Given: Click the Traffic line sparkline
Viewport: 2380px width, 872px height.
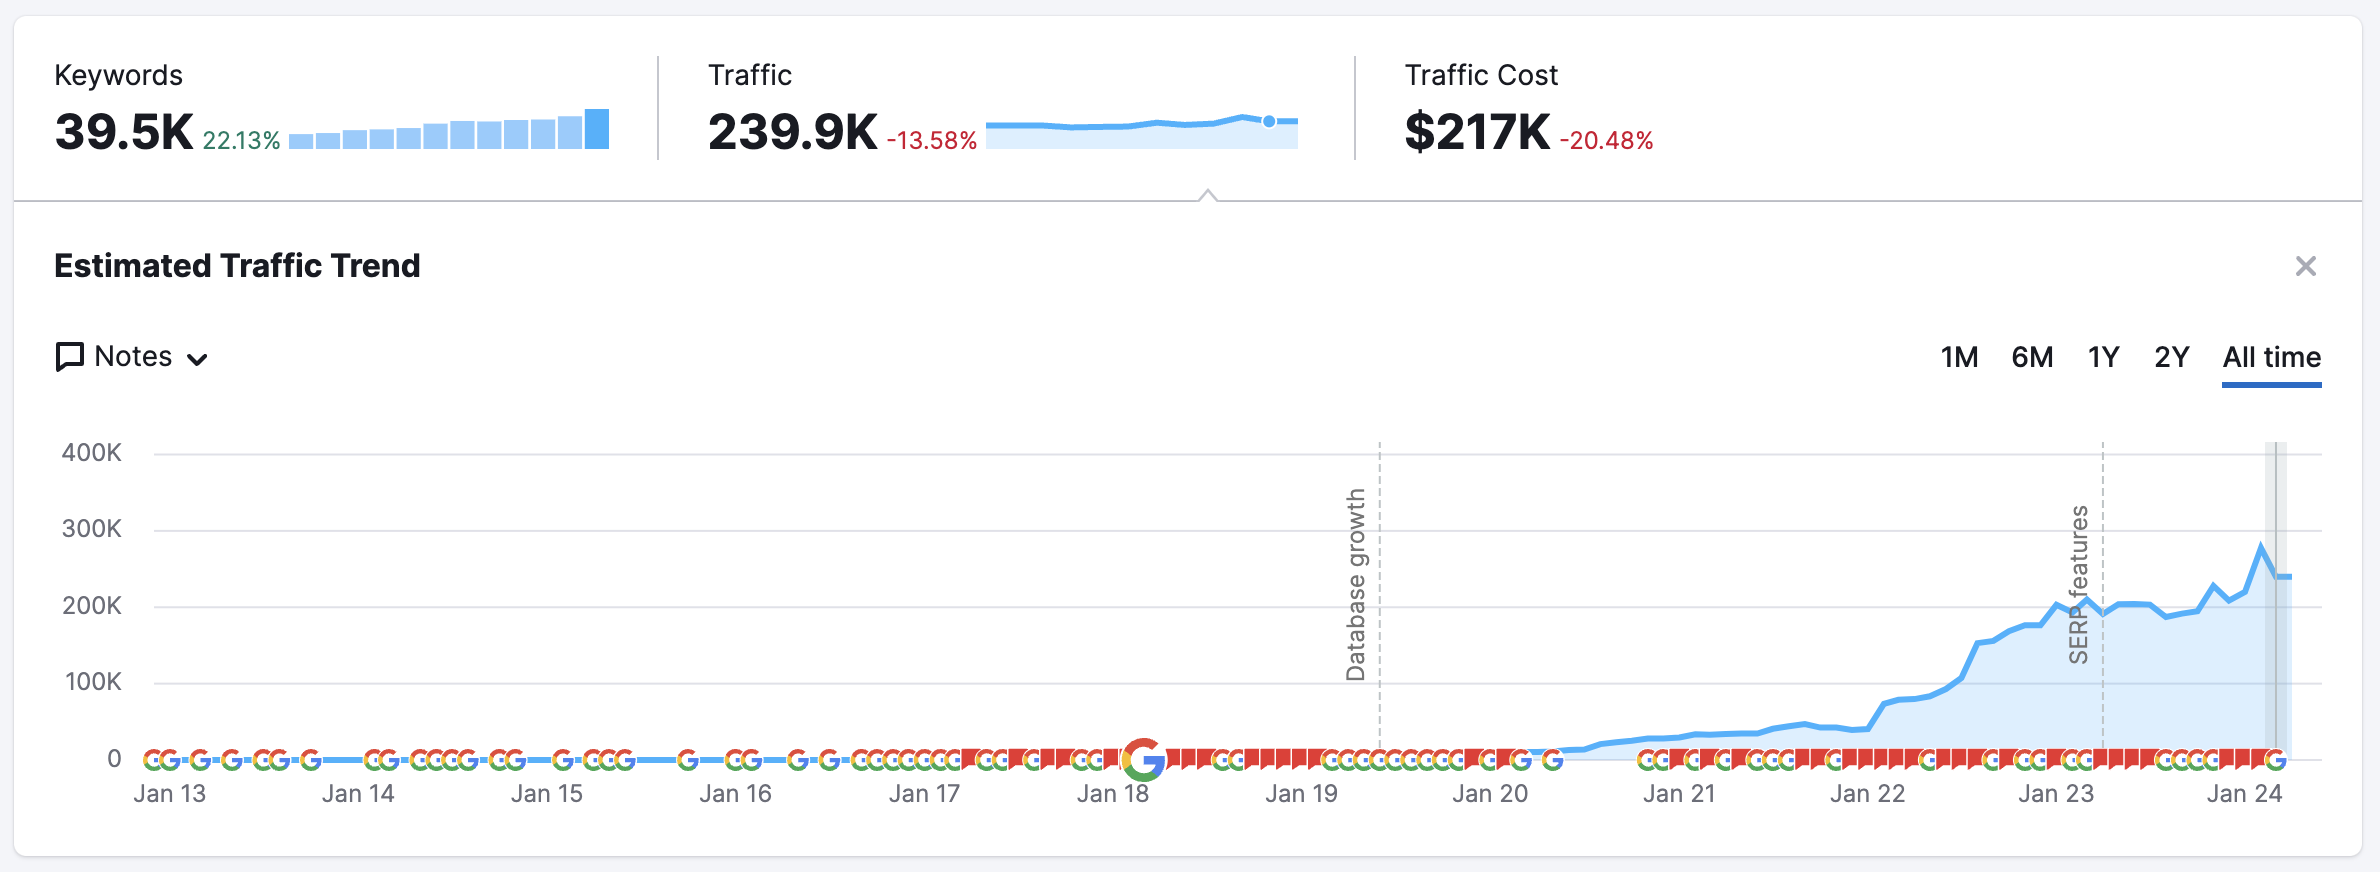Looking at the screenshot, I should (x=1142, y=131).
